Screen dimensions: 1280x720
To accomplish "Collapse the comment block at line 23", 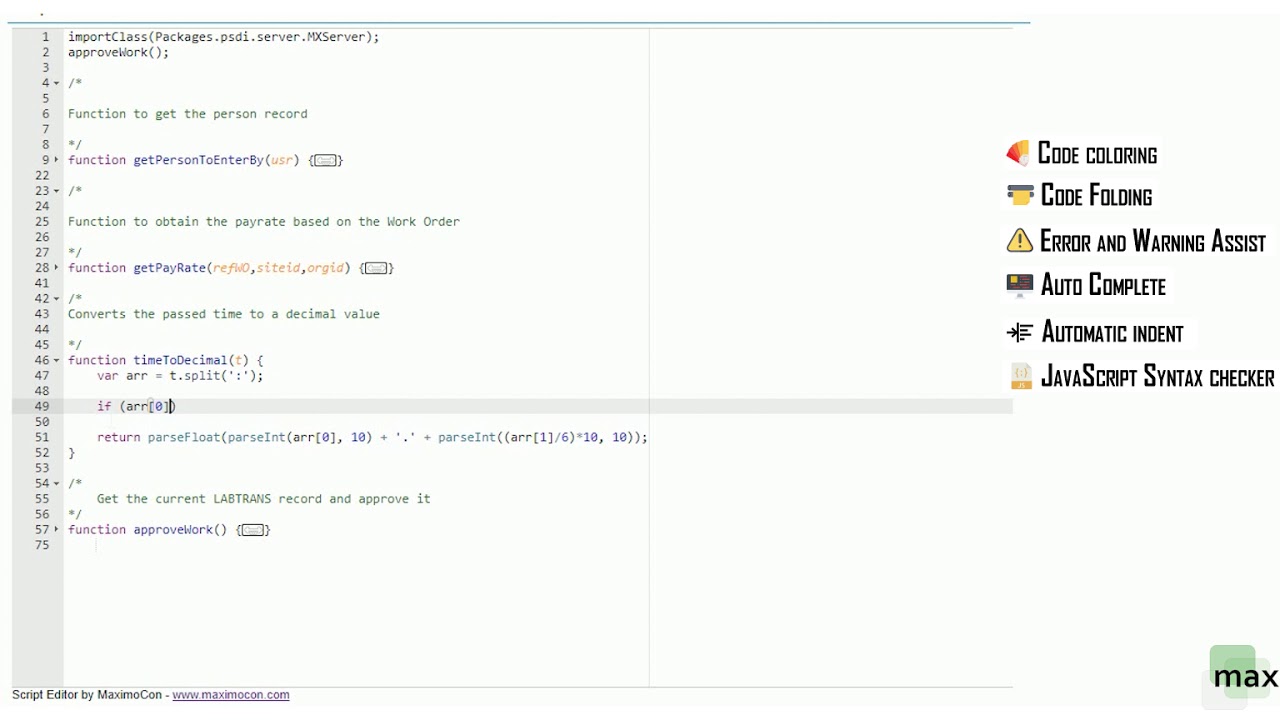I will 56,191.
